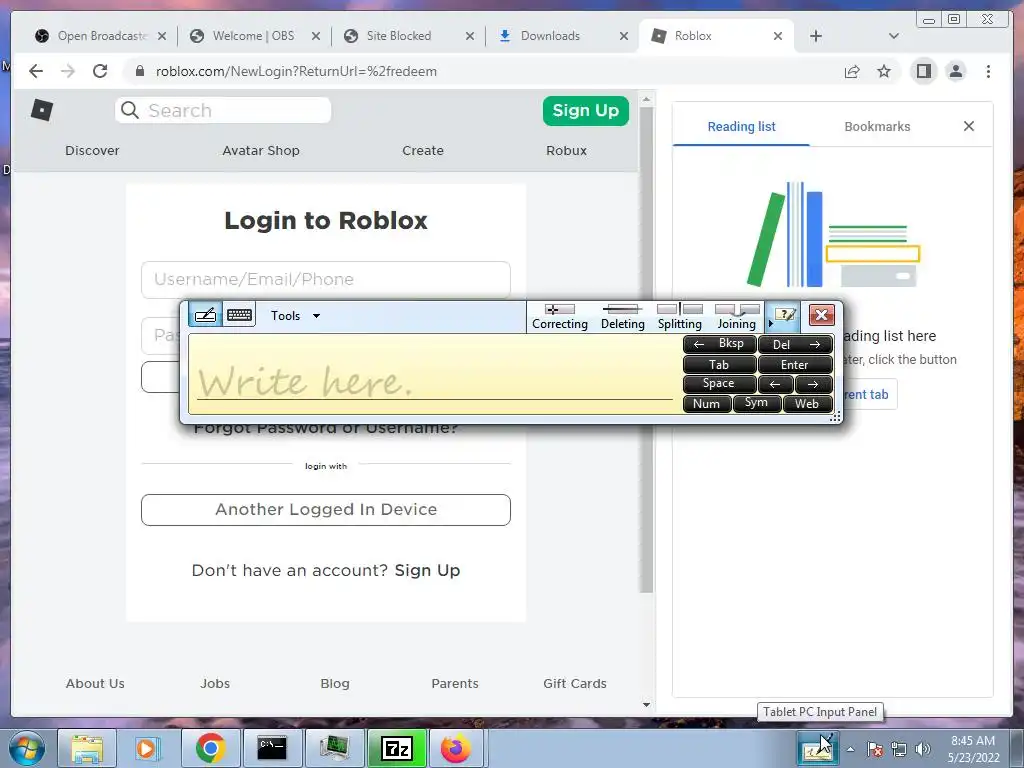Show the Correcting gesture demo

coord(560,317)
